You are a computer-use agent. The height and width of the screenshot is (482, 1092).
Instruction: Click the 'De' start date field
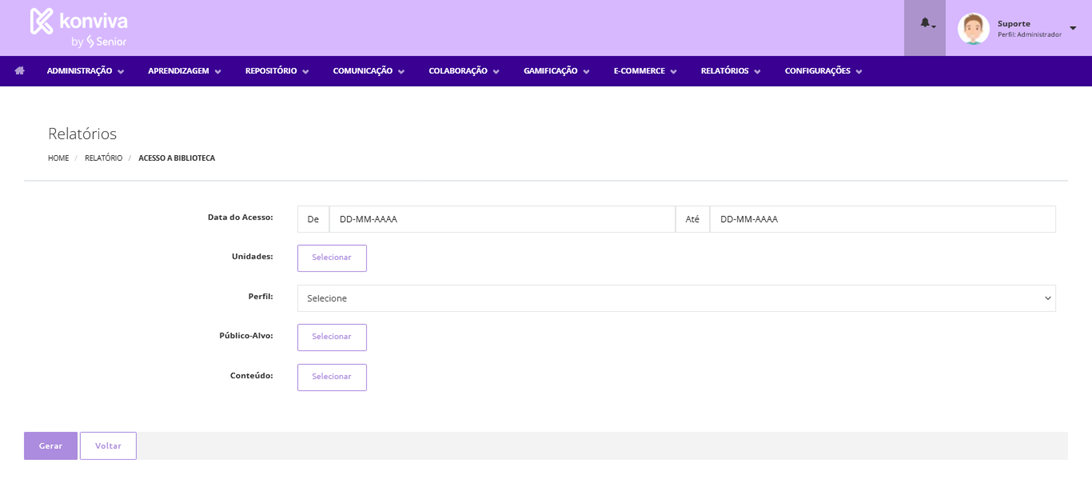(501, 219)
